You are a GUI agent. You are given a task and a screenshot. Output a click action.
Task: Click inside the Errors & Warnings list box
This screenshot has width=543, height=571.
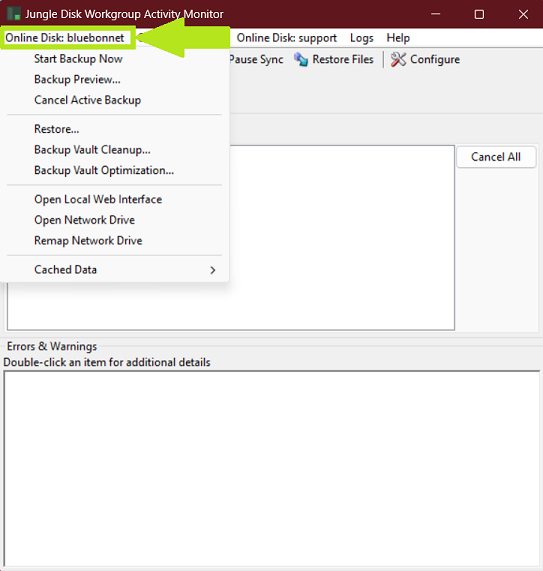coord(272,469)
